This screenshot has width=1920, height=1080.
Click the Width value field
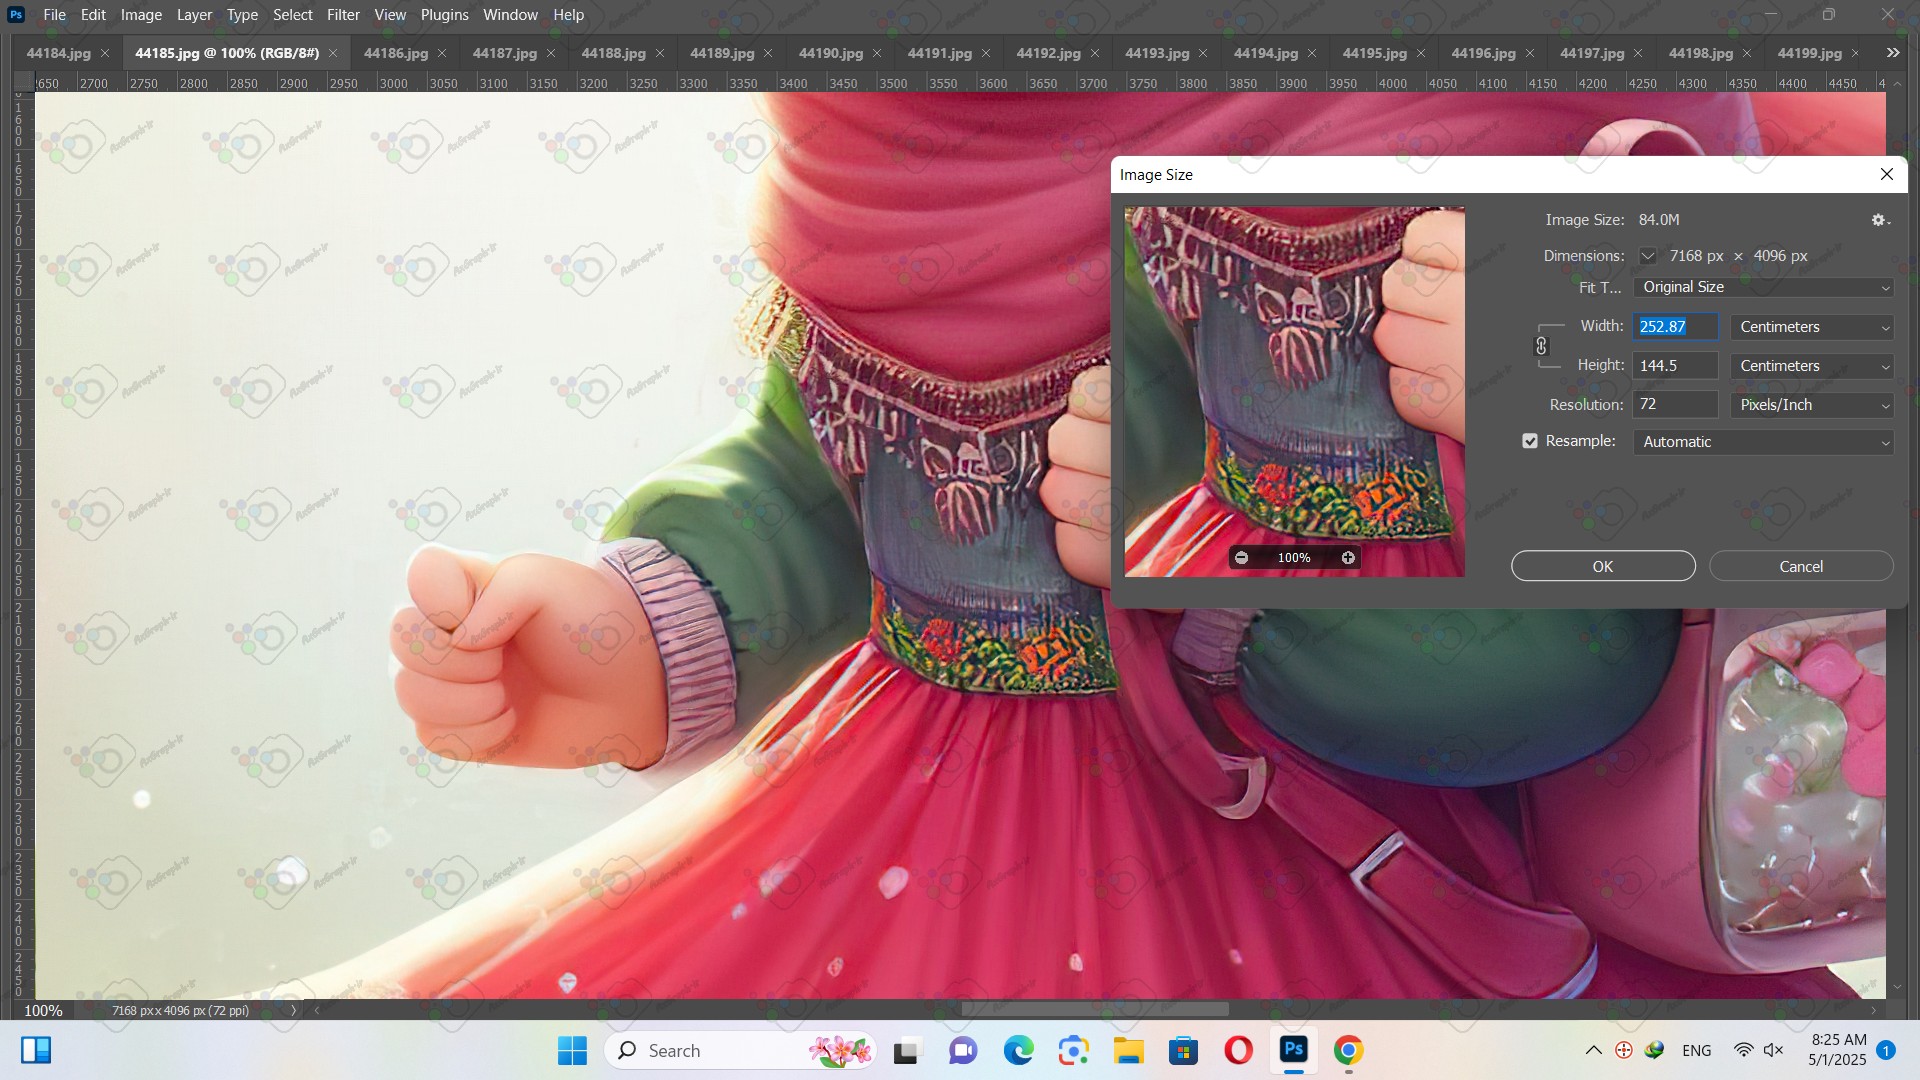1676,327
